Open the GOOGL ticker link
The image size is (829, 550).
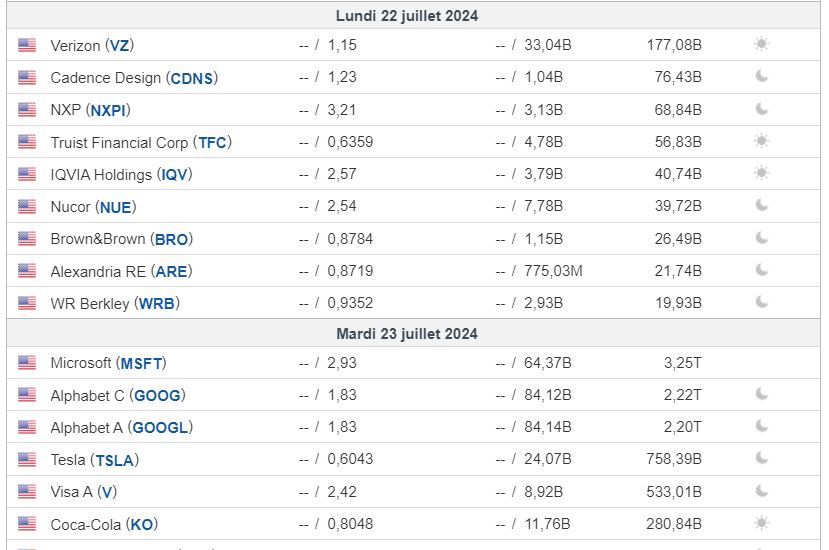(x=160, y=428)
